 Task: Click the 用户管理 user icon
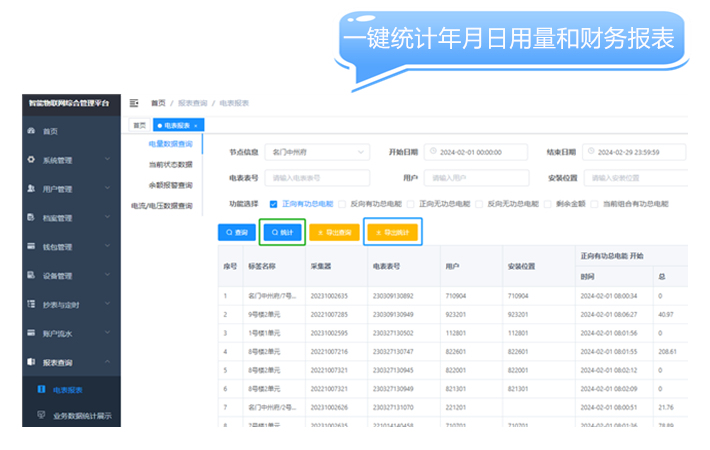[29, 189]
